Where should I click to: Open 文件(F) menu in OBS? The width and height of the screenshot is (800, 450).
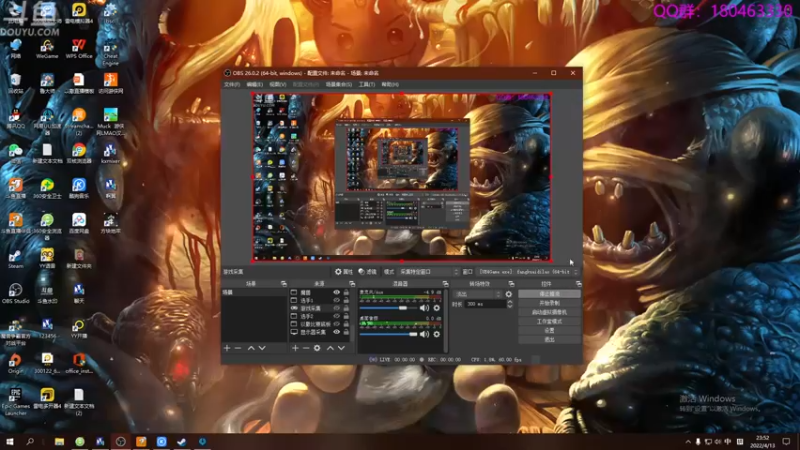point(232,84)
